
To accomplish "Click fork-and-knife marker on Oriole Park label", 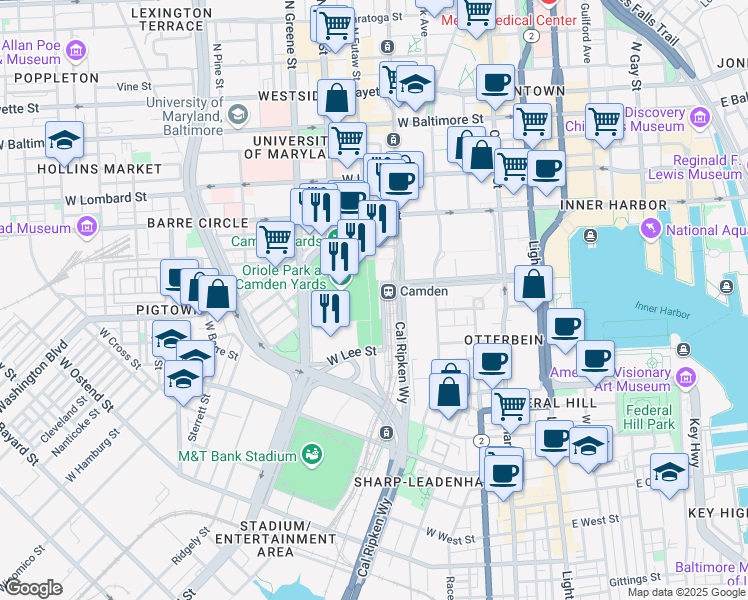I will point(340,257).
